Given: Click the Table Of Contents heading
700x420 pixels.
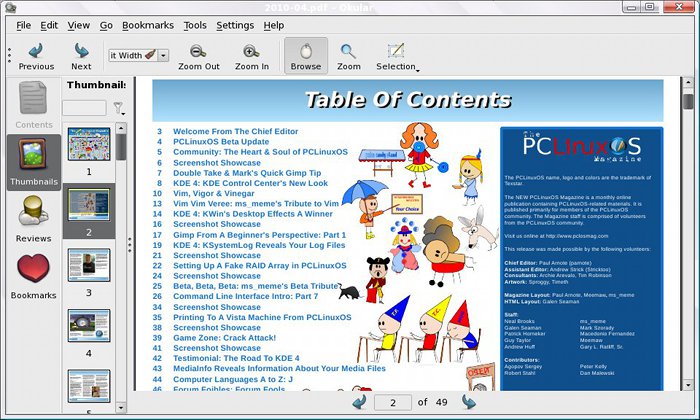Looking at the screenshot, I should click(408, 100).
